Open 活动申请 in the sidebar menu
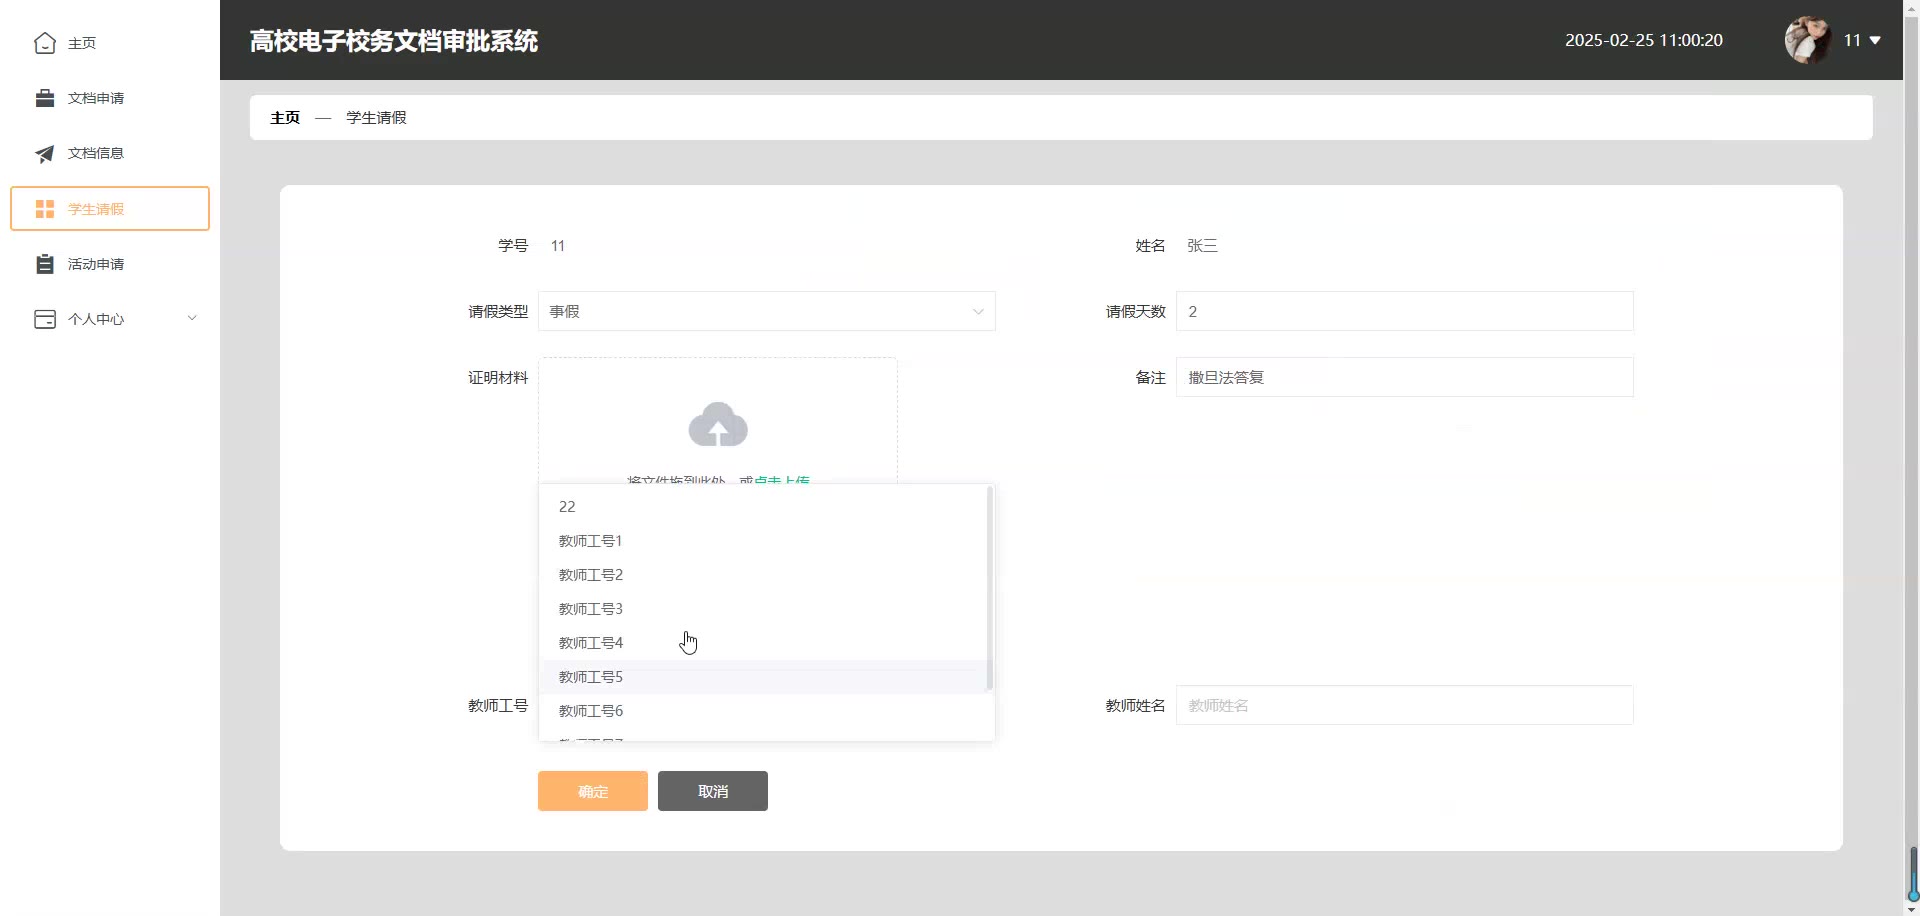Image resolution: width=1920 pixels, height=916 pixels. click(x=110, y=264)
